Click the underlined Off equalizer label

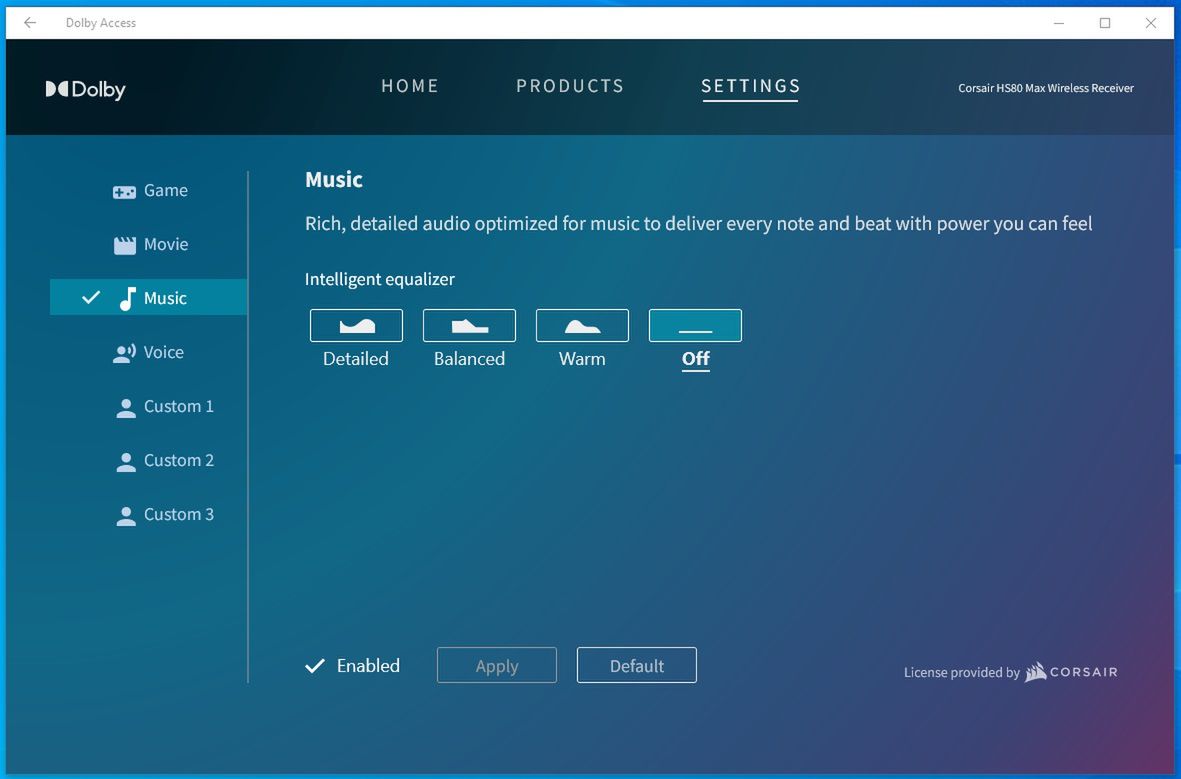(696, 359)
